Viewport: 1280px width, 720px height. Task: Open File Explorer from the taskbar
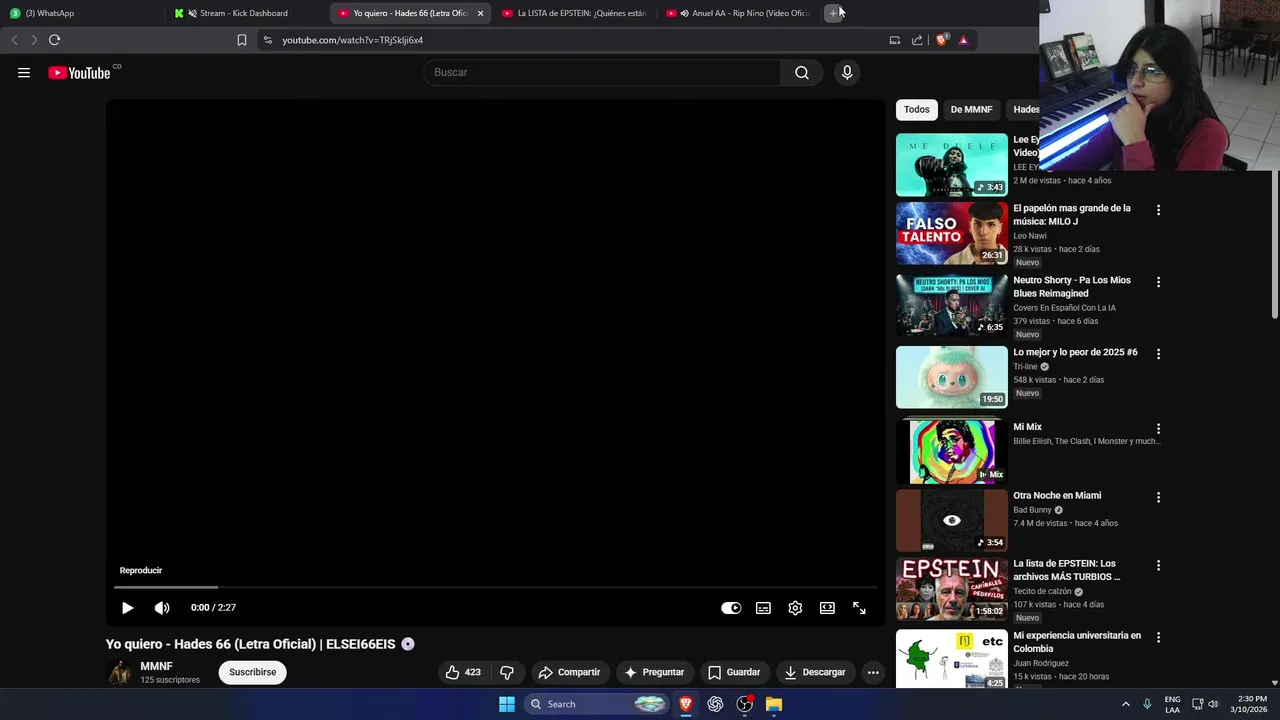[774, 704]
